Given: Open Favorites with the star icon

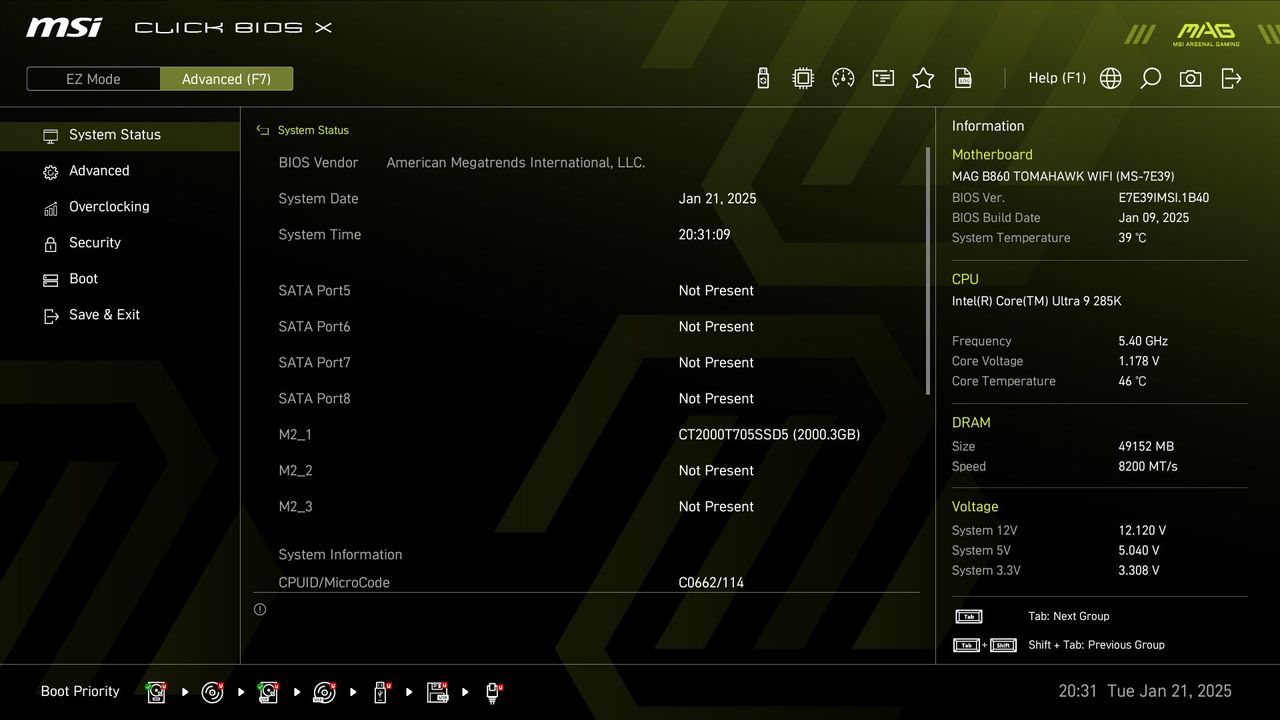Looking at the screenshot, I should (923, 78).
